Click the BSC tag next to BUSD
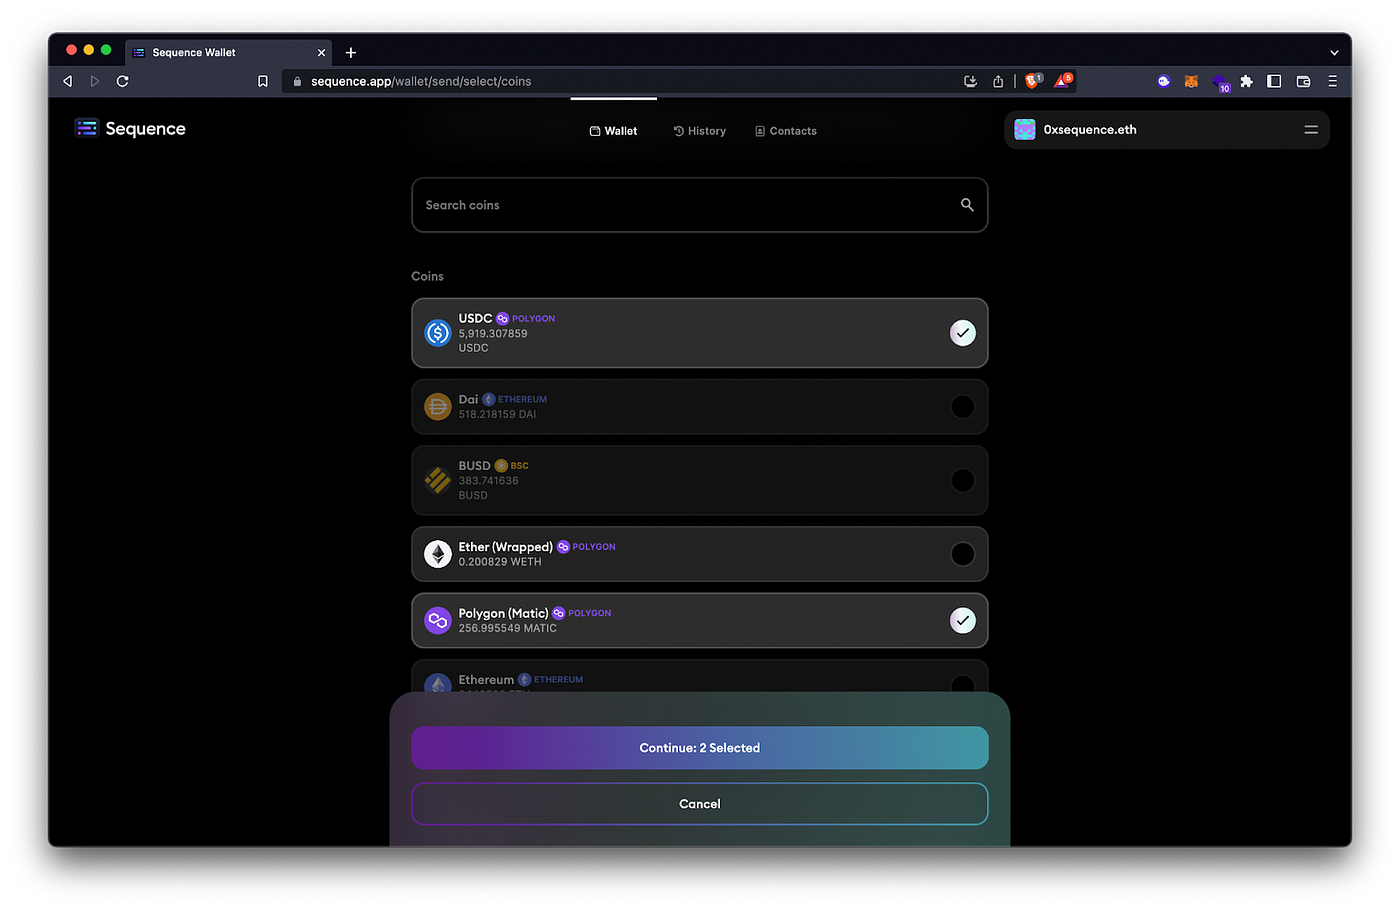Screen dimensions: 1400x911 tap(512, 466)
